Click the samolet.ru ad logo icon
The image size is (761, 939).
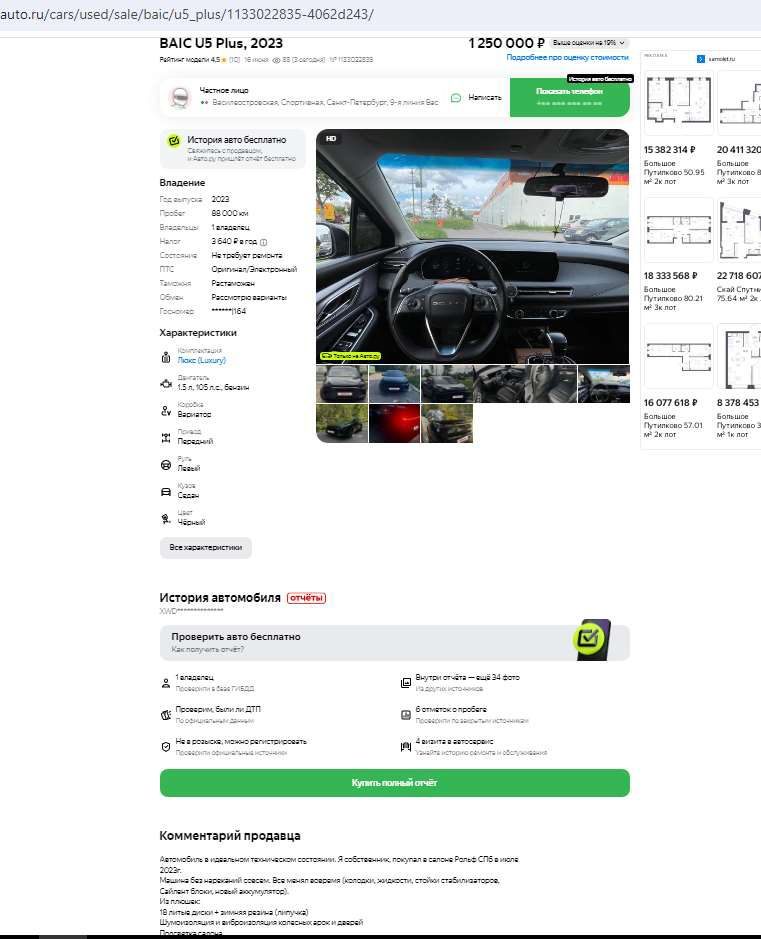coord(701,59)
